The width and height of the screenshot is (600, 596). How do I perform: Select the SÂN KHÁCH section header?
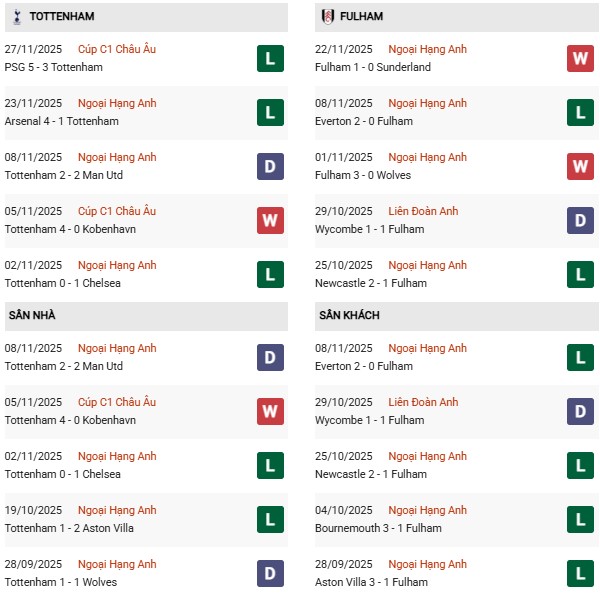tap(350, 316)
